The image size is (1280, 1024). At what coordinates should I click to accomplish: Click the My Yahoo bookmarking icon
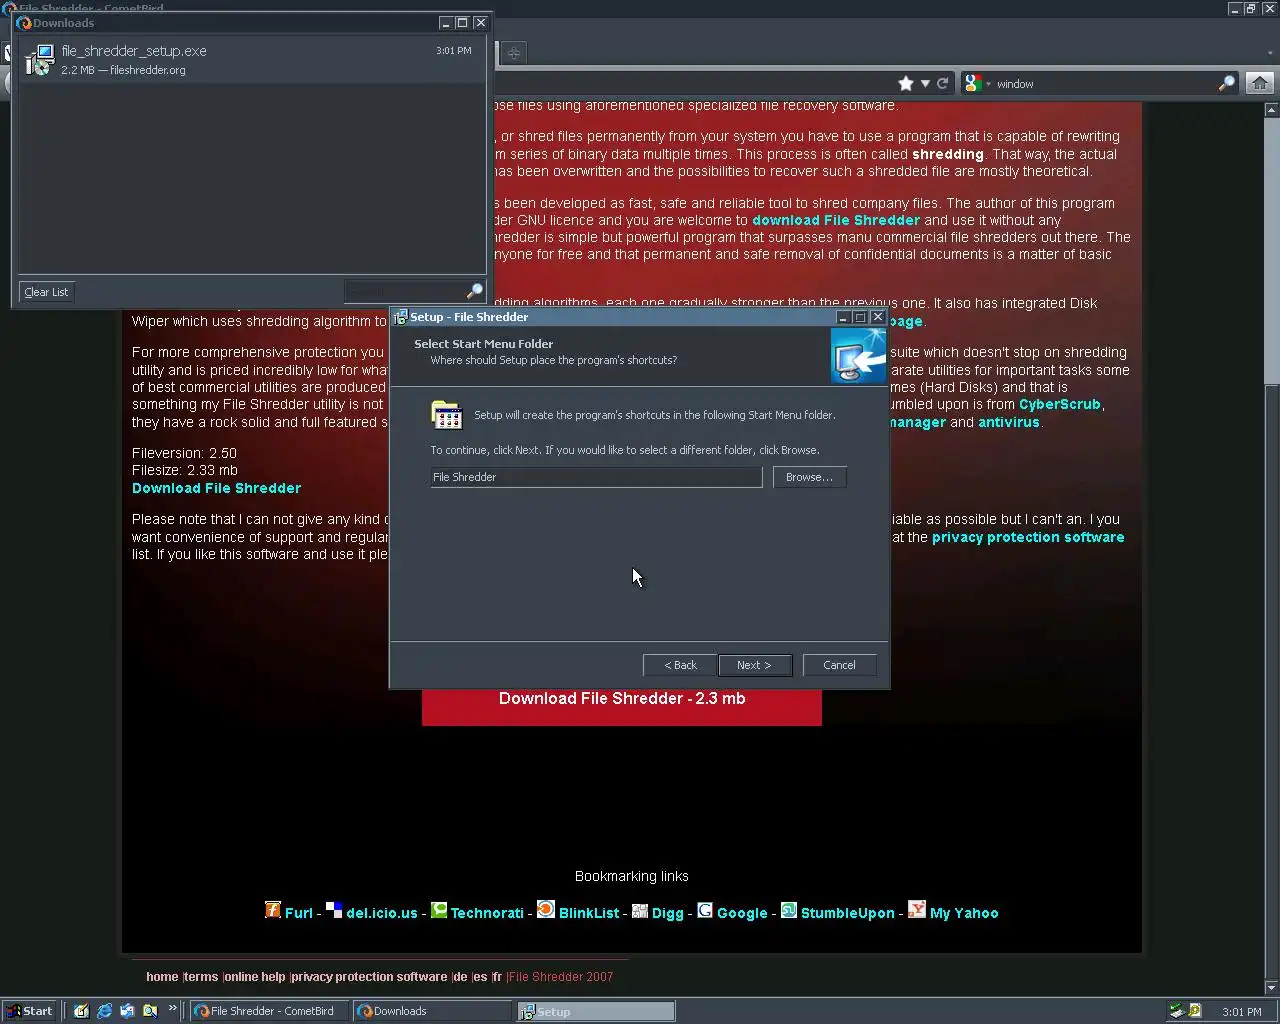point(917,910)
